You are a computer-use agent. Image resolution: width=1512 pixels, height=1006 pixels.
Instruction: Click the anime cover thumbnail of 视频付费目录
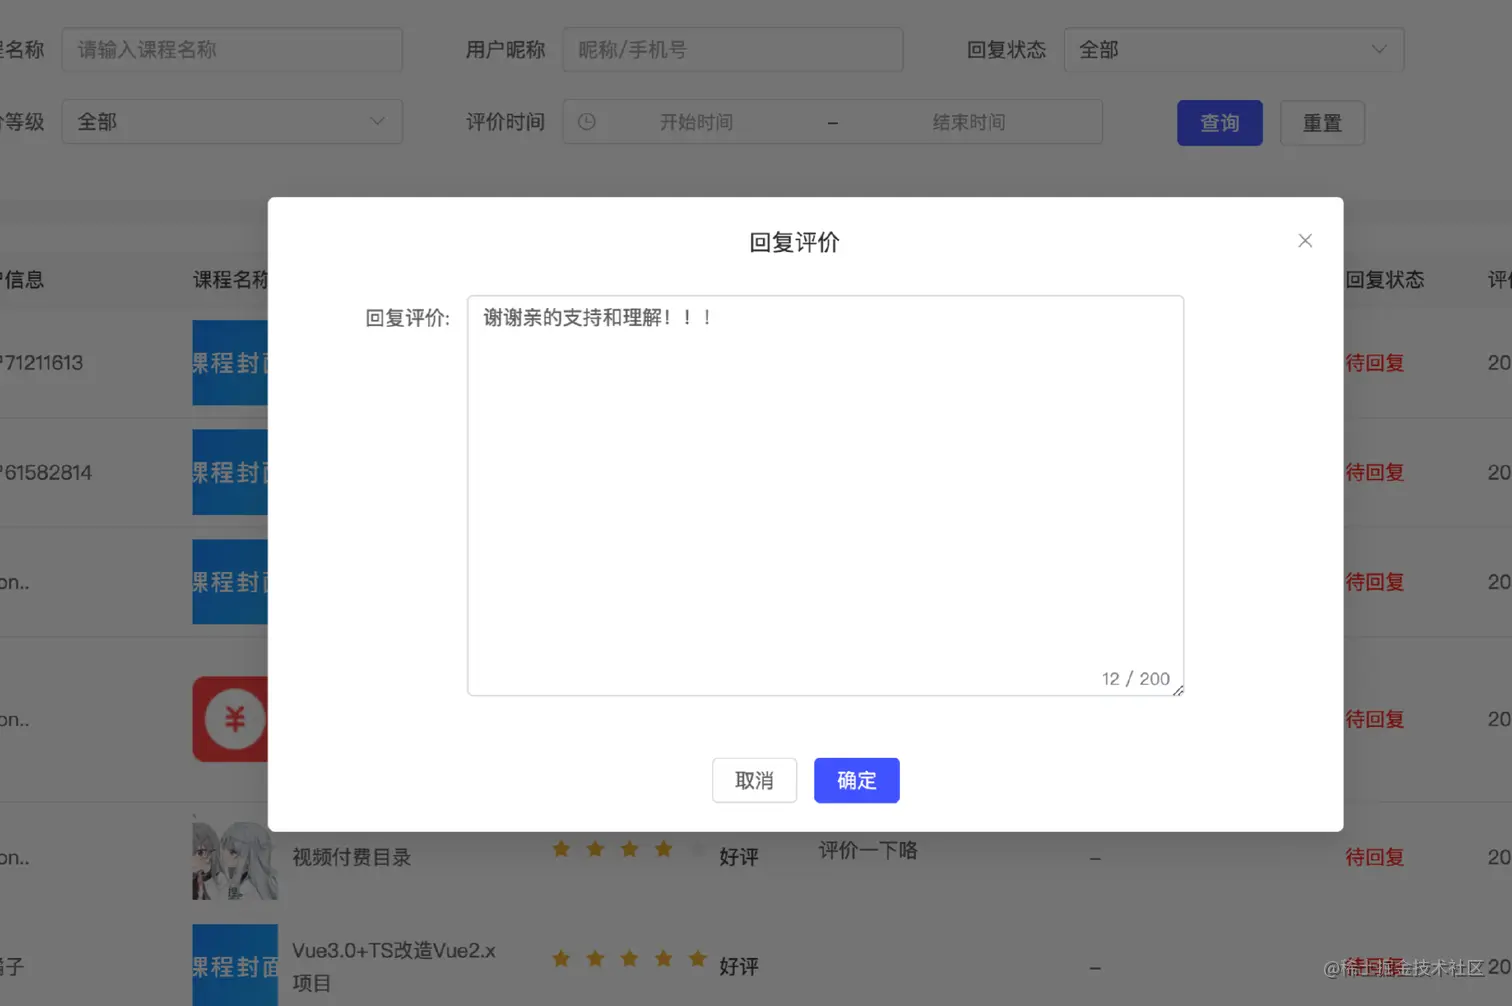pos(235,858)
